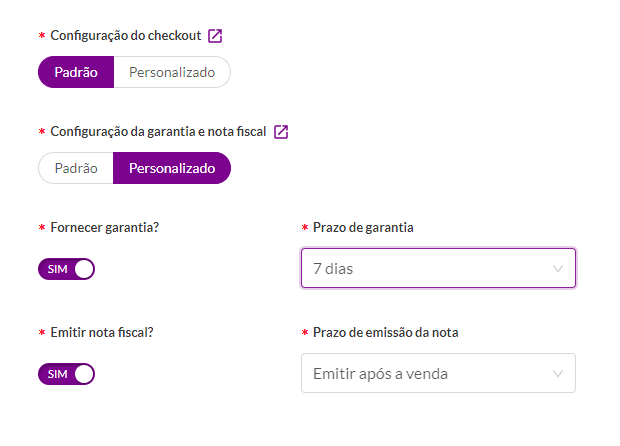Click the Configuração do checkout label
620x446 pixels.
click(126, 36)
